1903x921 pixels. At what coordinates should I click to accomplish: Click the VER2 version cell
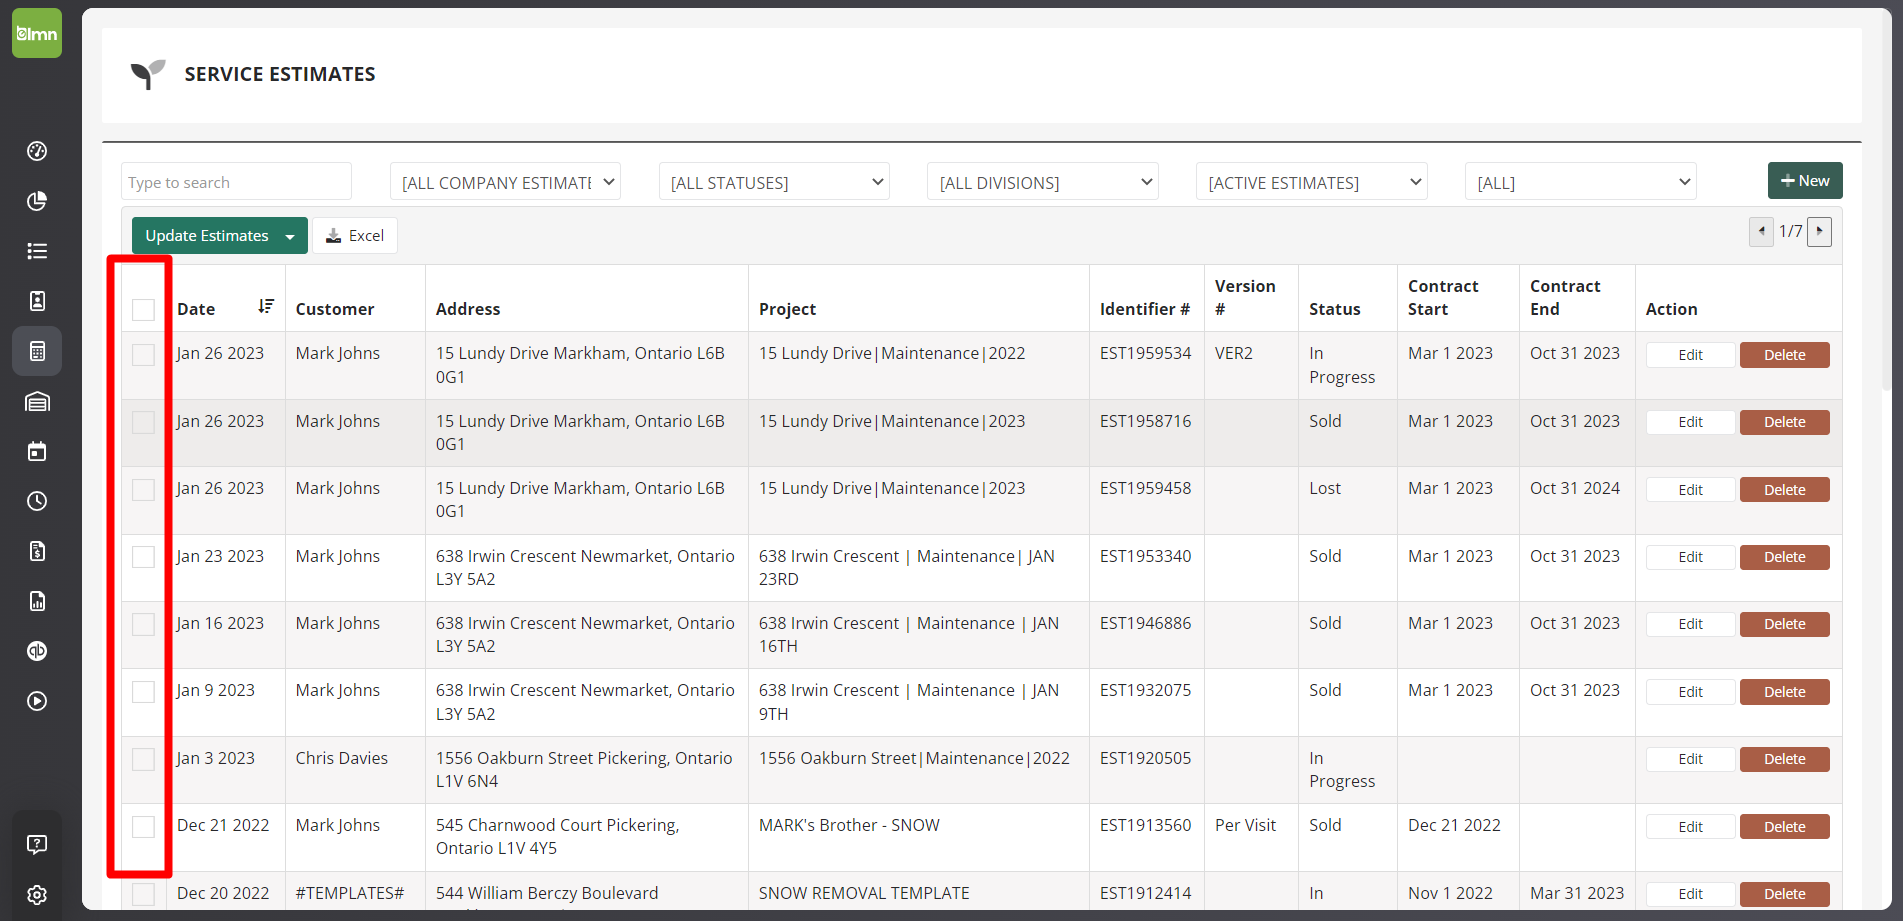click(x=1233, y=353)
